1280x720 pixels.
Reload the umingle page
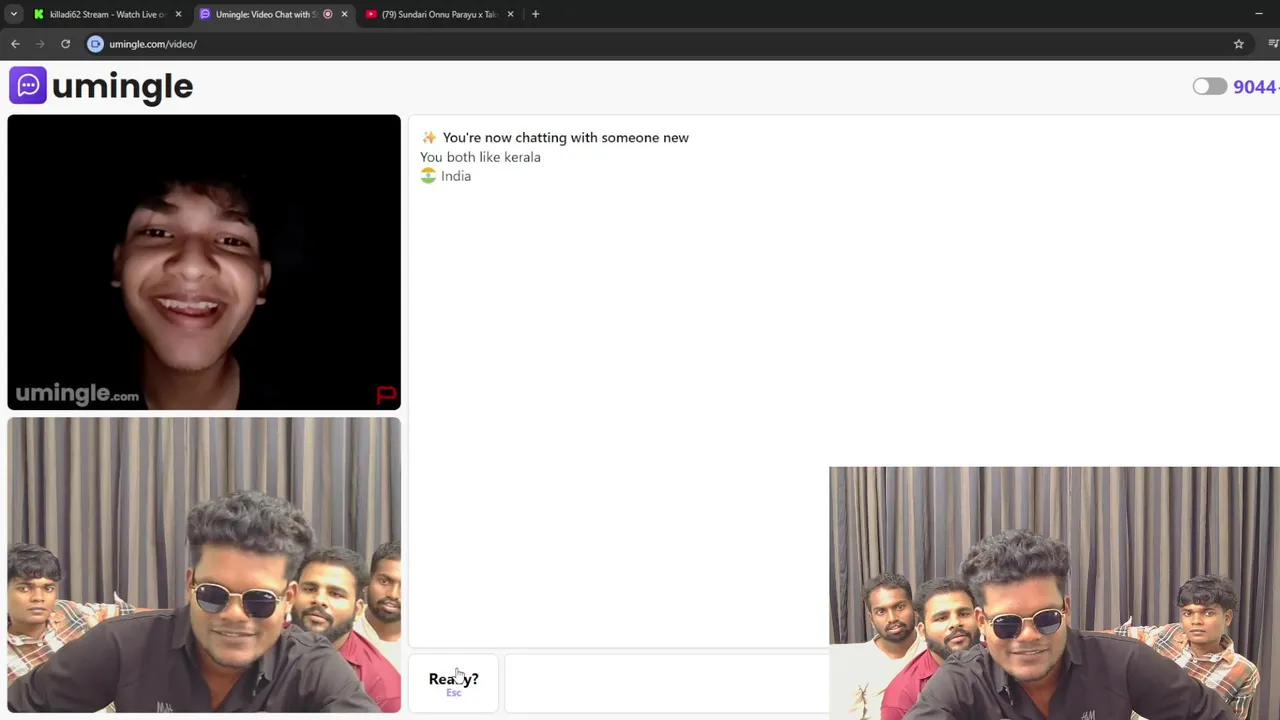pyautogui.click(x=65, y=44)
